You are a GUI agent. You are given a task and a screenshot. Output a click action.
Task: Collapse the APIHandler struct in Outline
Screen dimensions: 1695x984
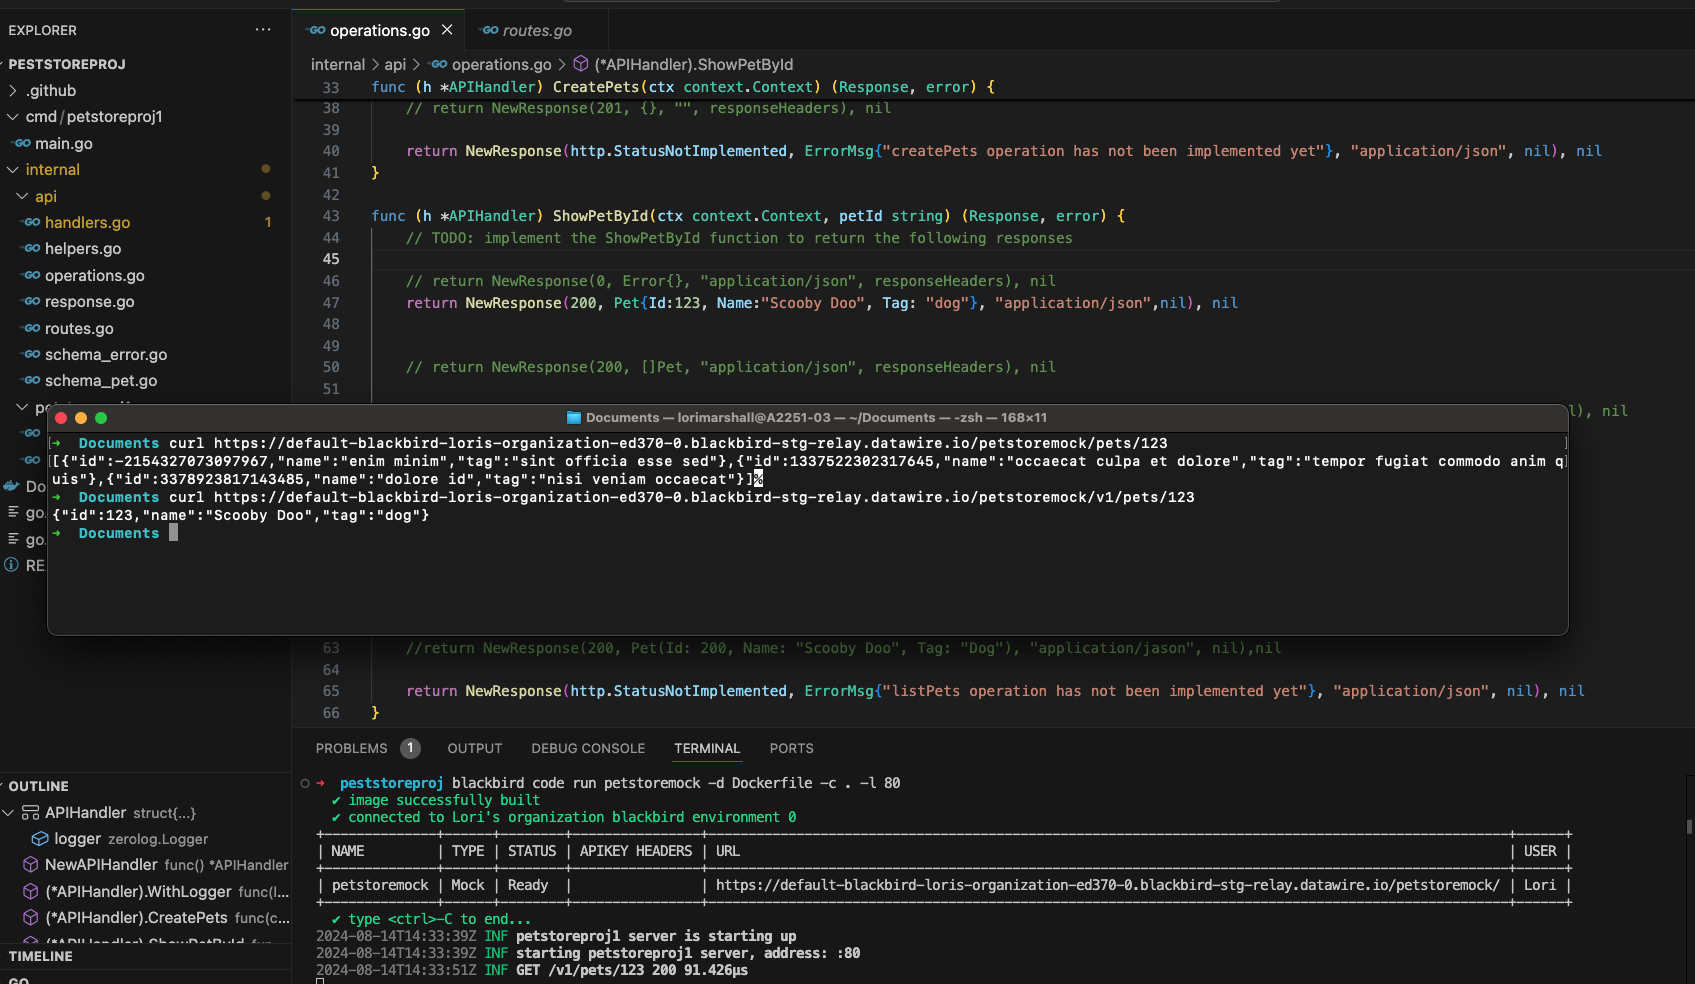(9, 813)
